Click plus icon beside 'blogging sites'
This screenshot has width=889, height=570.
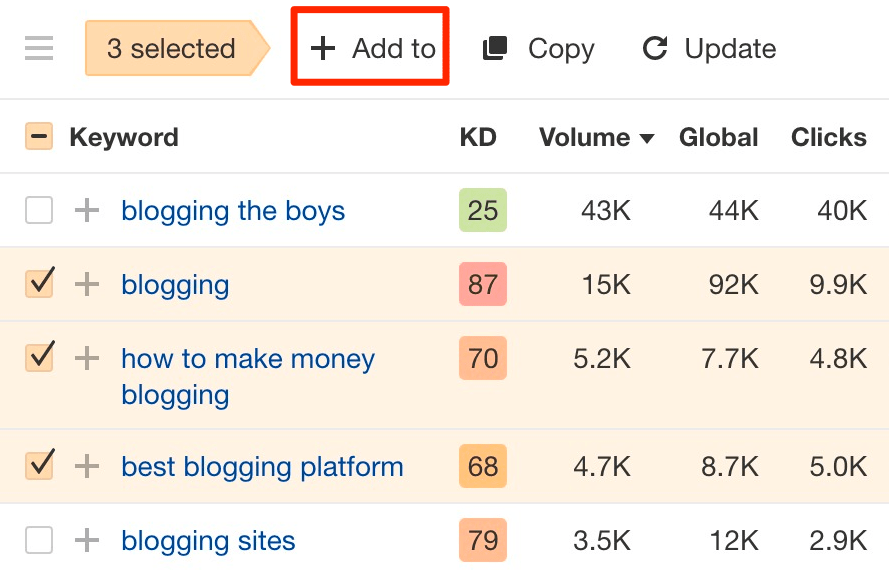point(88,541)
